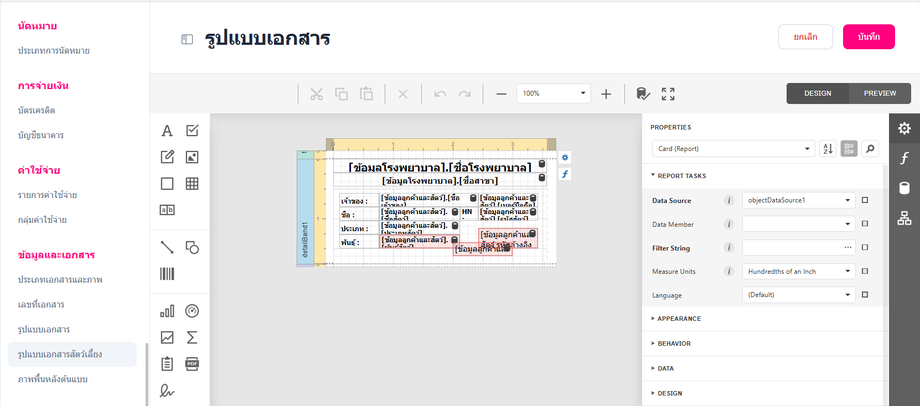Select the PDF Content toolbox control
The image size is (920, 406).
pos(192,364)
